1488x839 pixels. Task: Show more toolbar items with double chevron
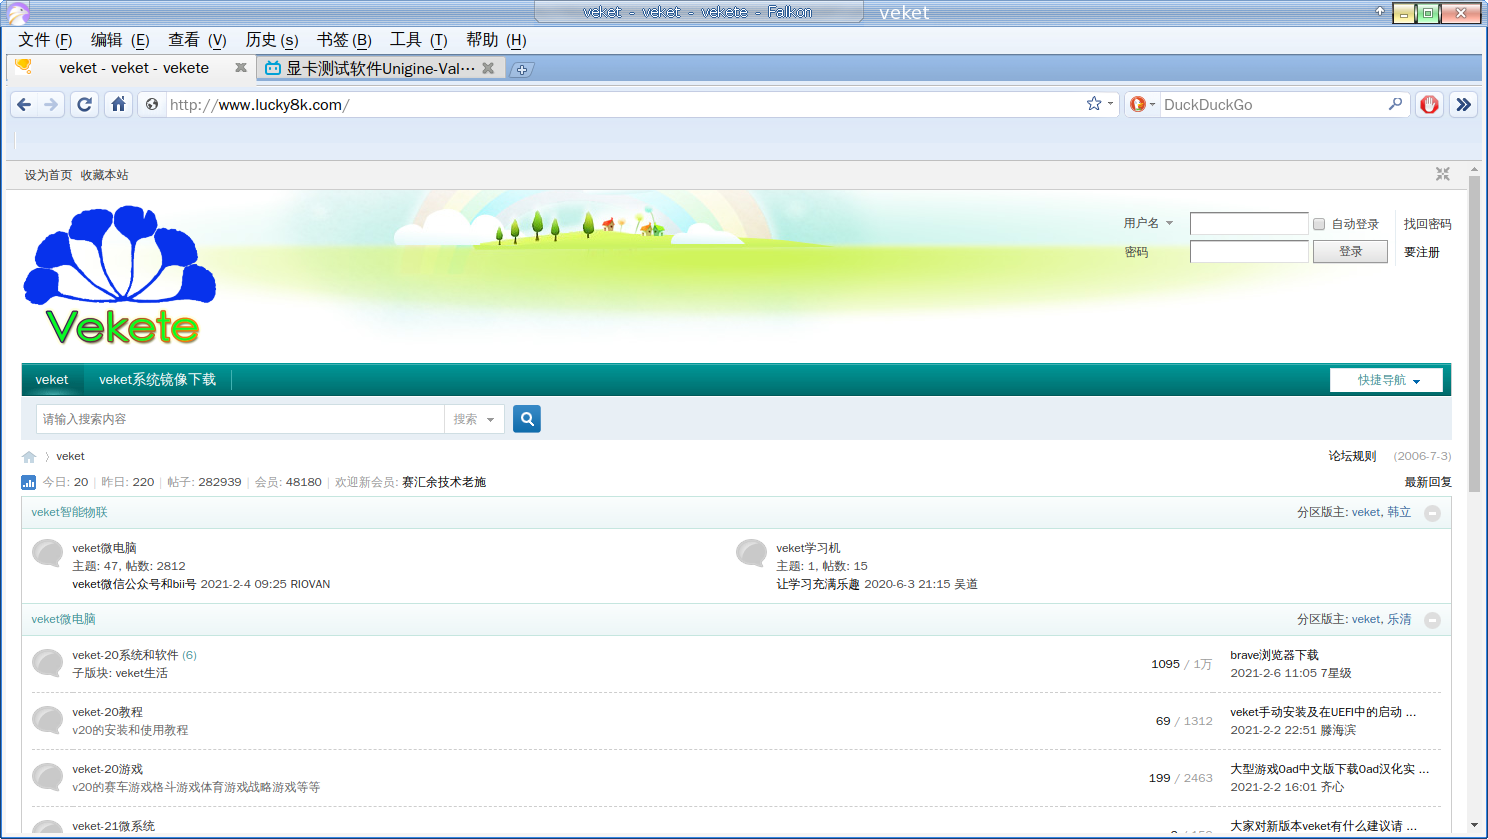click(x=1463, y=104)
